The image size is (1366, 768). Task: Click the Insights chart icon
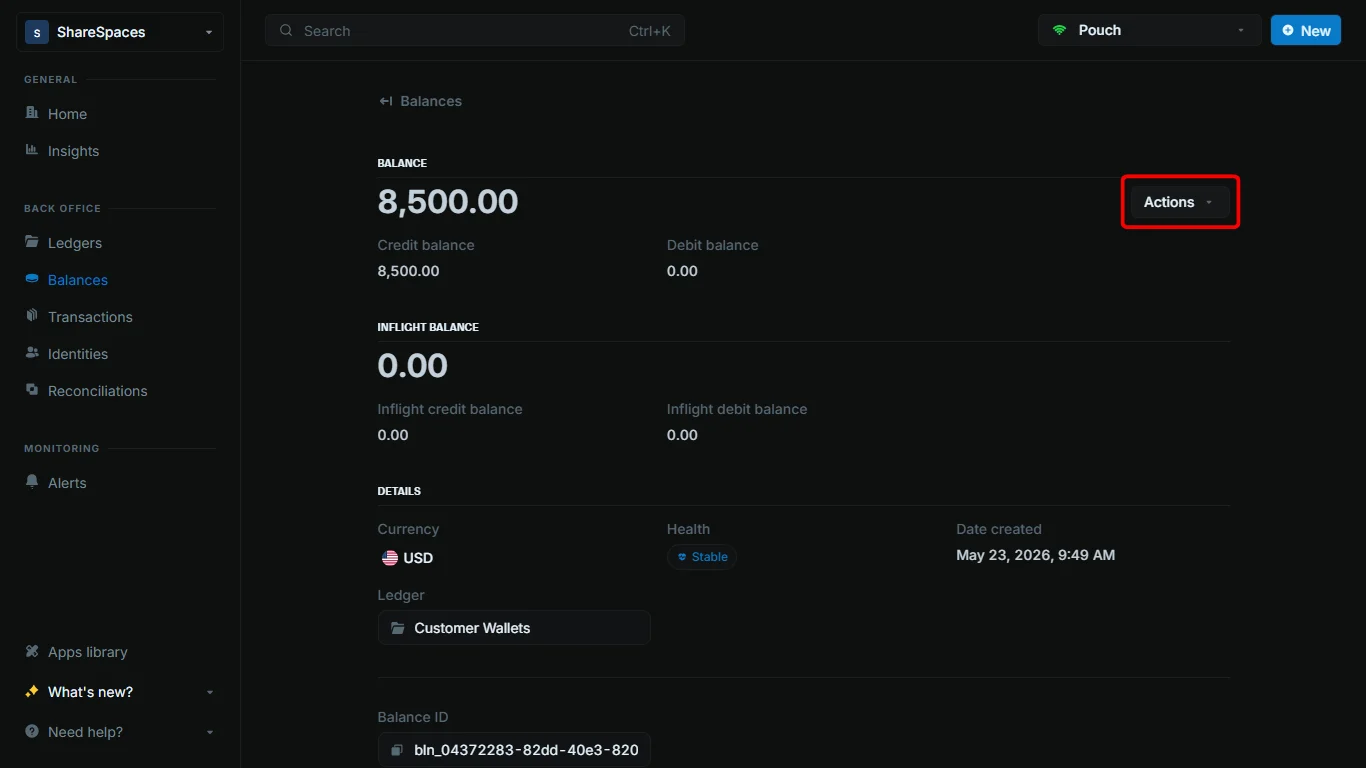[x=32, y=150]
